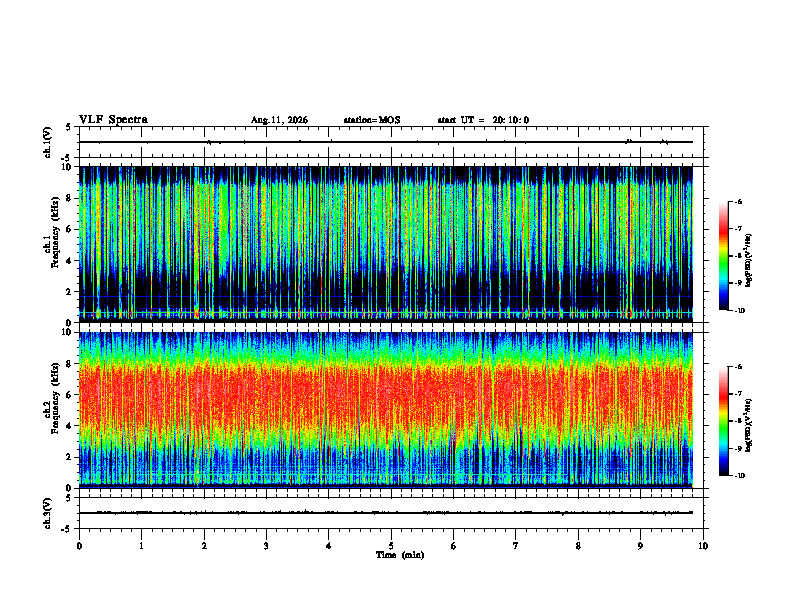Click time axis tick label '2'

click(x=204, y=546)
